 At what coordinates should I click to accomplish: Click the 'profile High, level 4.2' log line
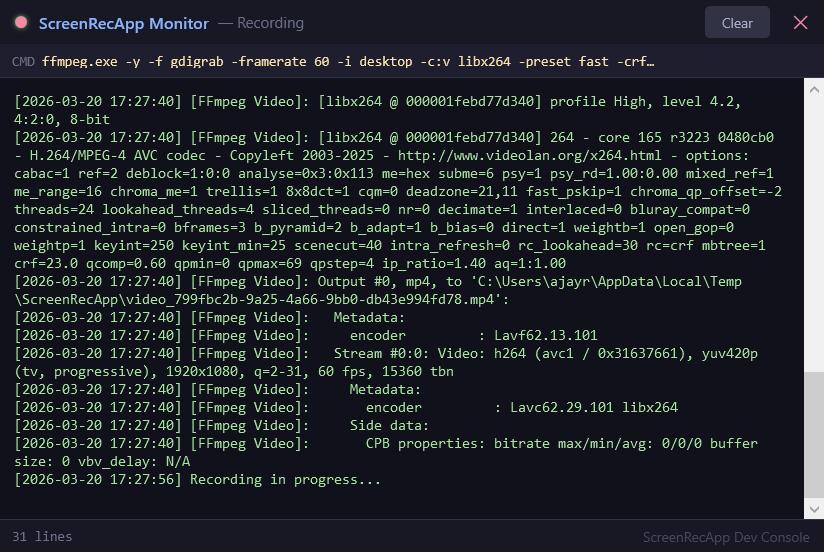pyautogui.click(x=377, y=101)
